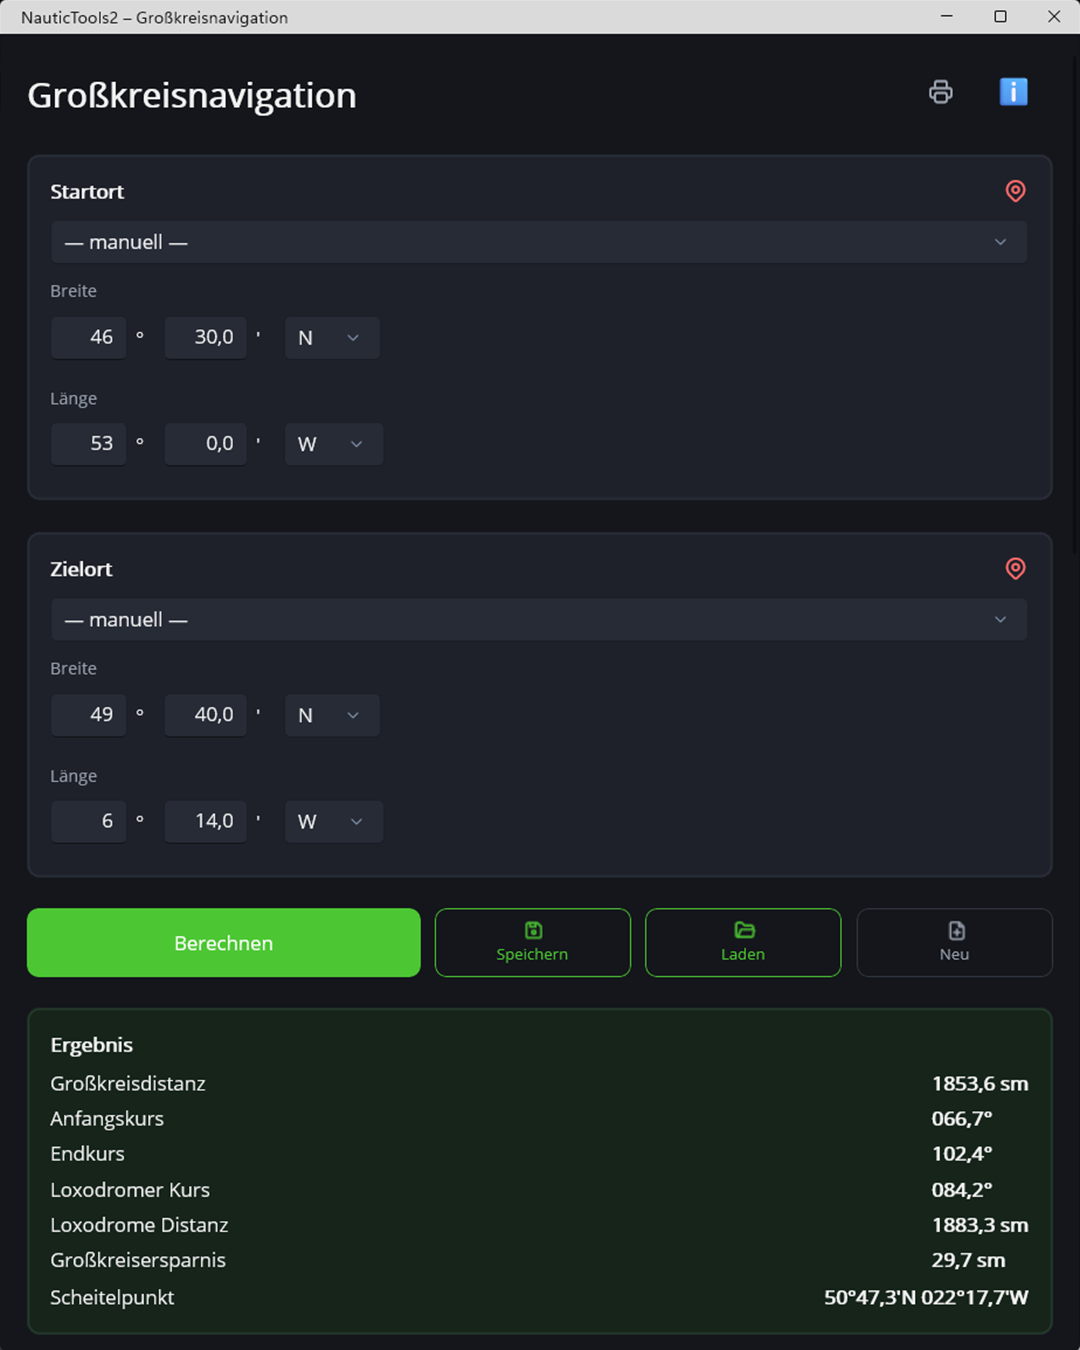Select the Loxodrome Distanz value 1883,3 sm
The height and width of the screenshot is (1350, 1080).
point(980,1225)
